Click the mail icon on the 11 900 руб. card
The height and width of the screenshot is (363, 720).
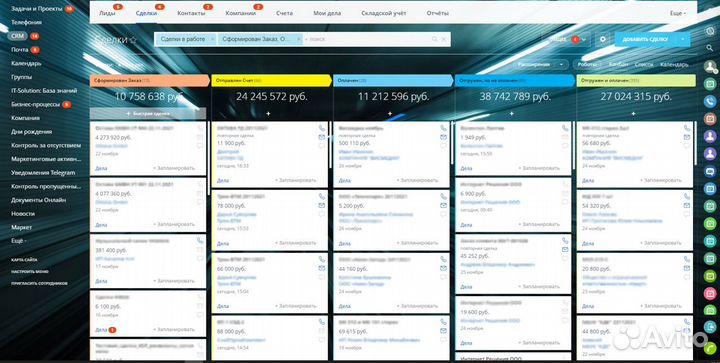coord(321,137)
